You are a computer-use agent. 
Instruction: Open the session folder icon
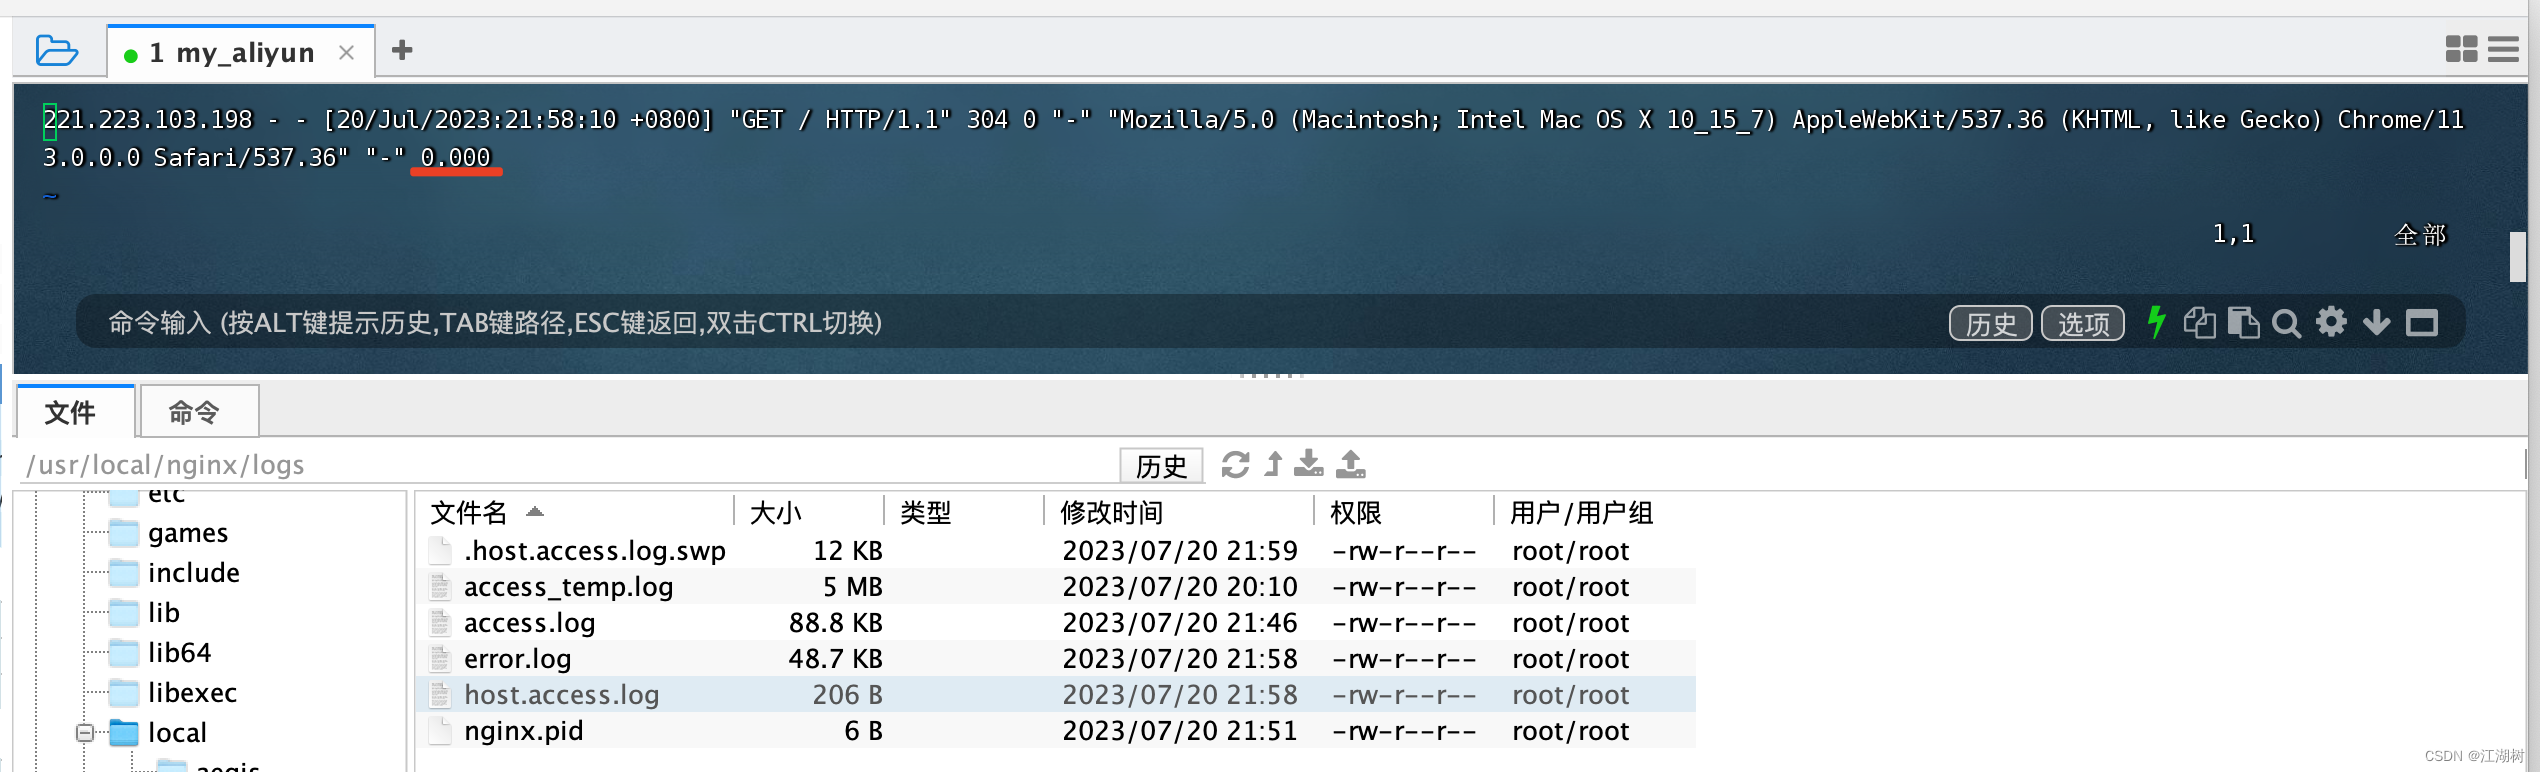point(56,50)
